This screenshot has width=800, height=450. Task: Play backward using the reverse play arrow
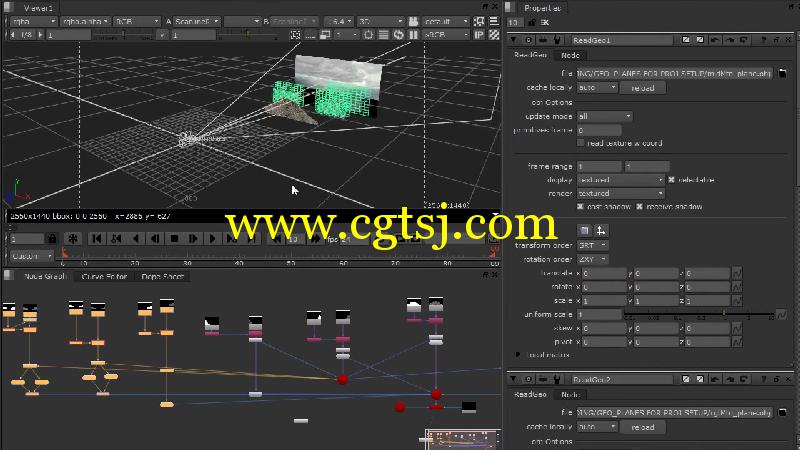tap(135, 238)
